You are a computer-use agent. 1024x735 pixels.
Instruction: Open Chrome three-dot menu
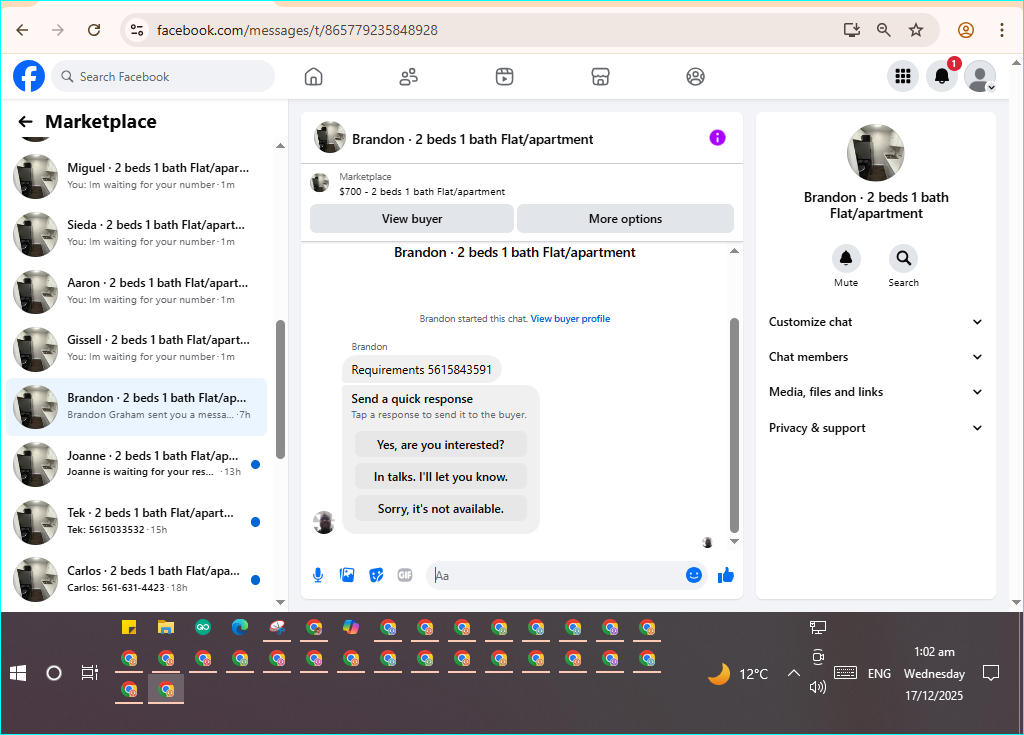[1001, 30]
